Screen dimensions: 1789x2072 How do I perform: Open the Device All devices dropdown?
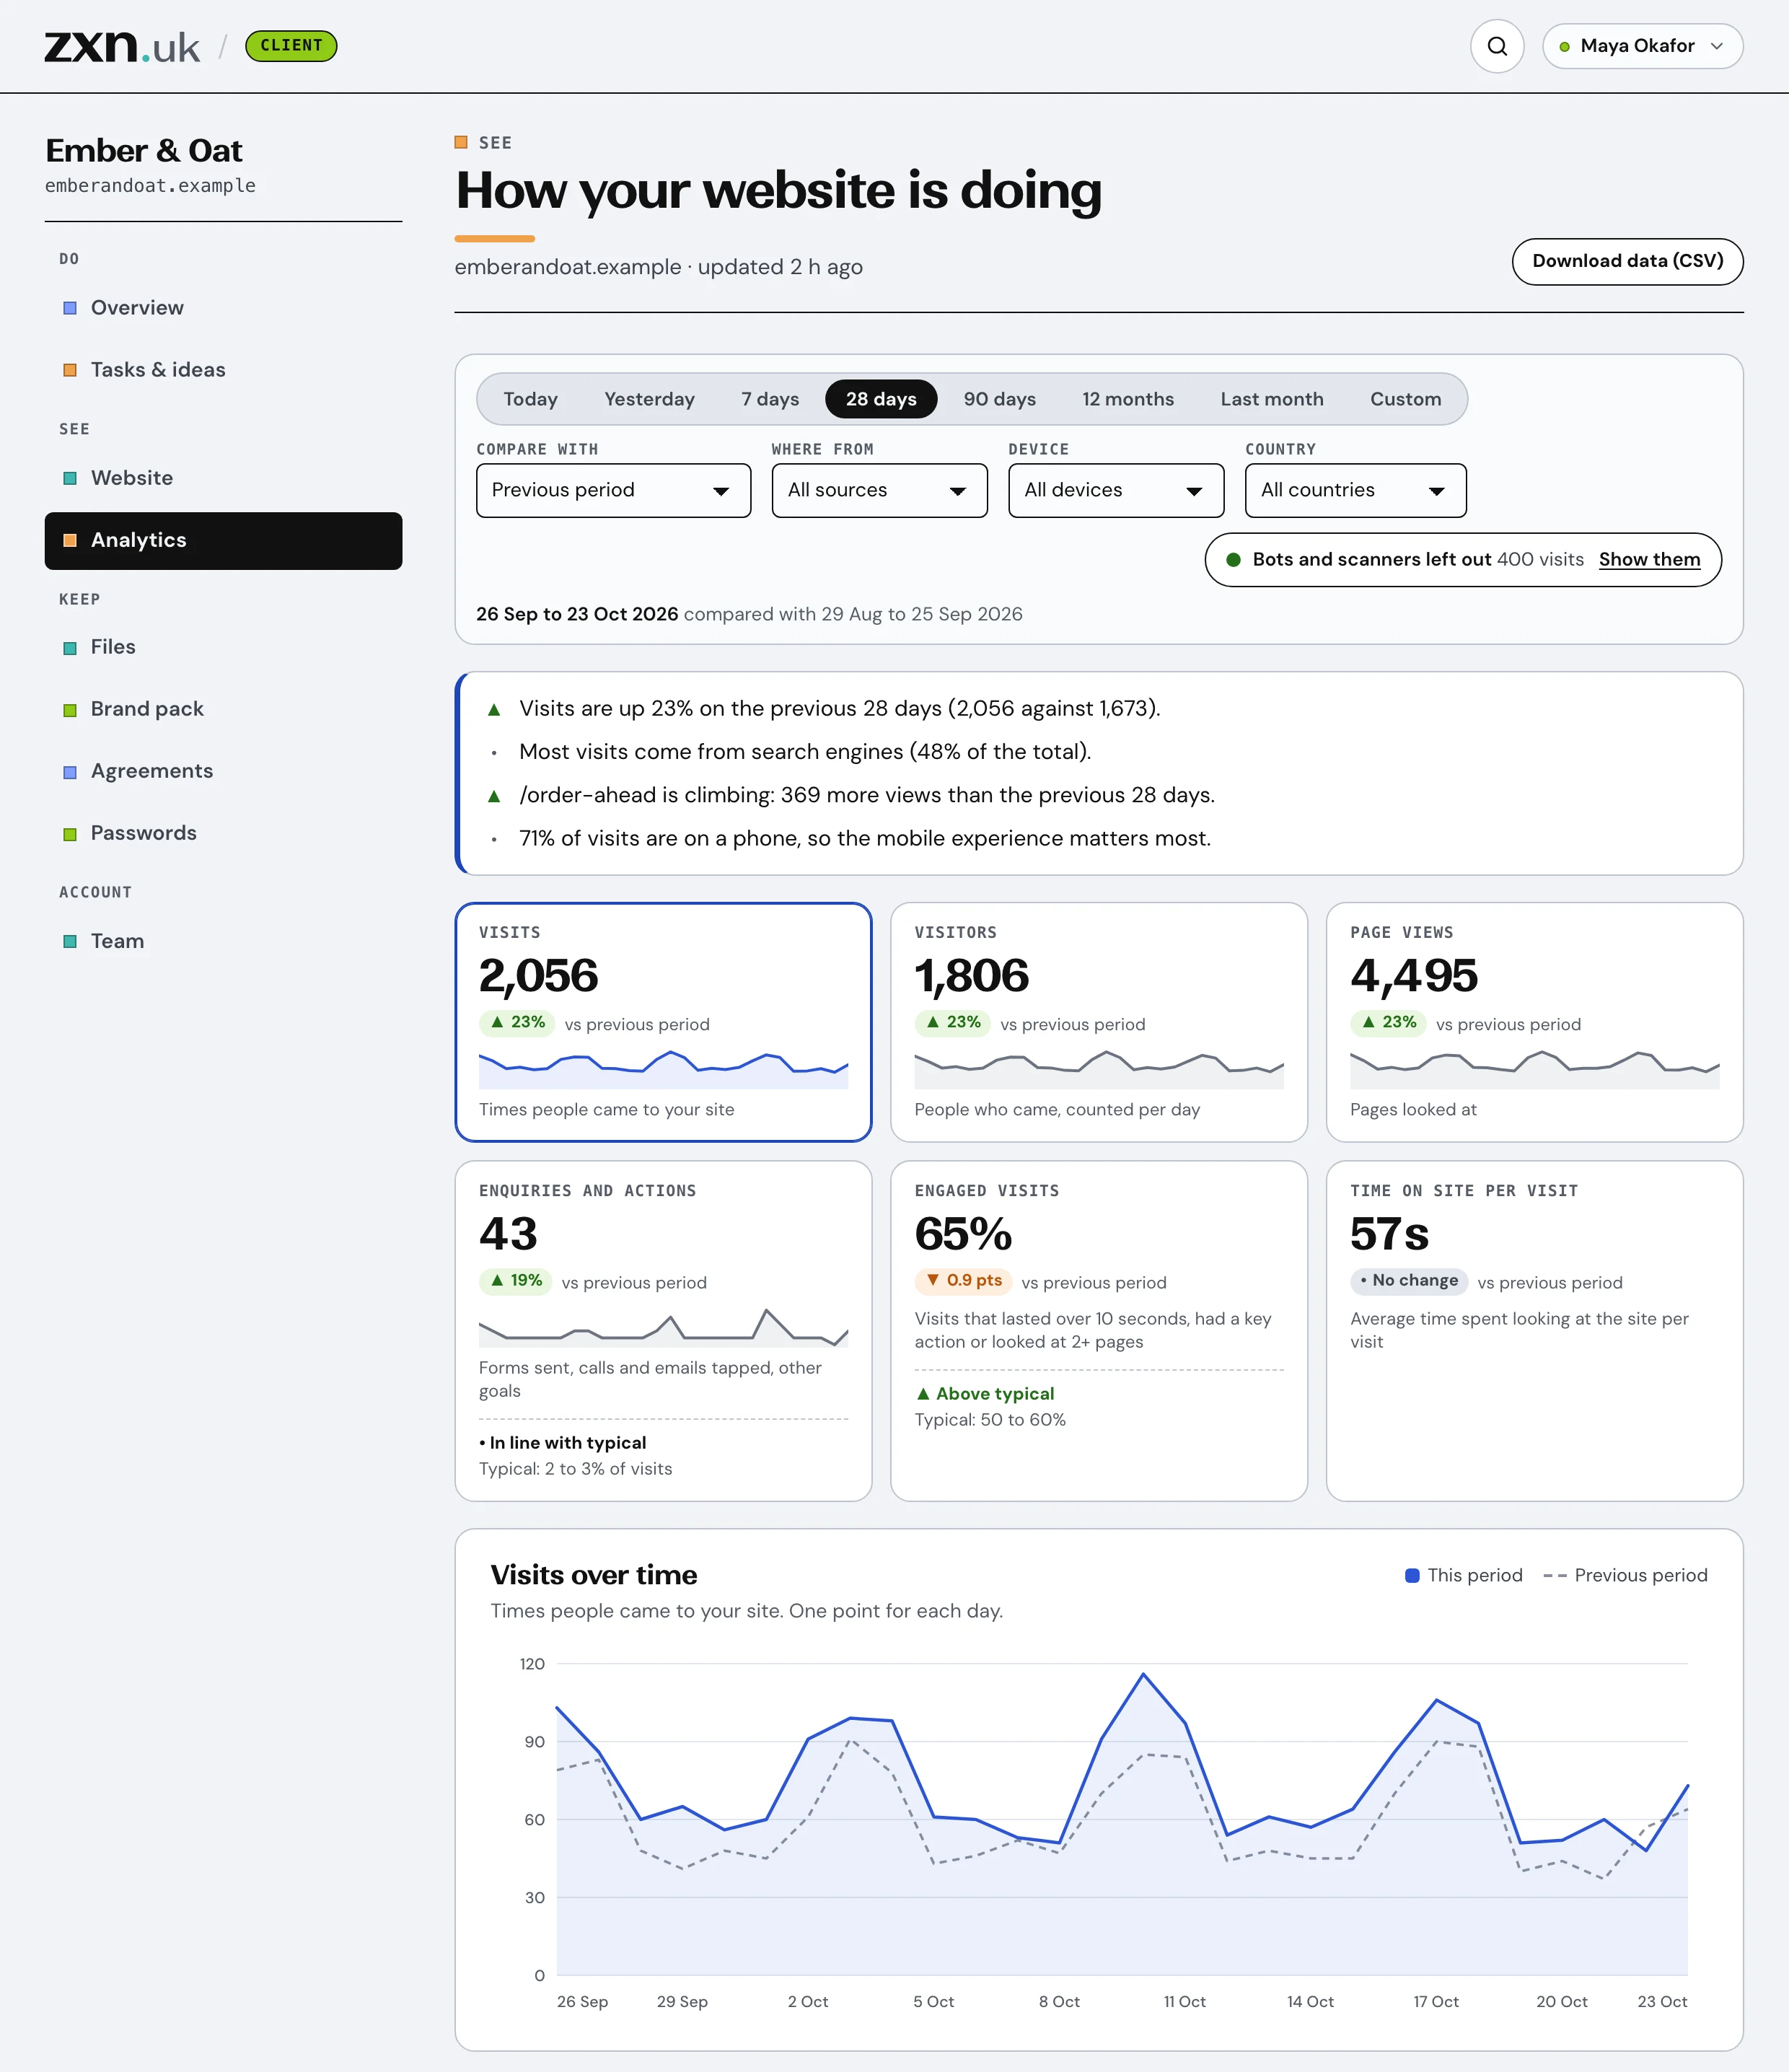[x=1116, y=490]
